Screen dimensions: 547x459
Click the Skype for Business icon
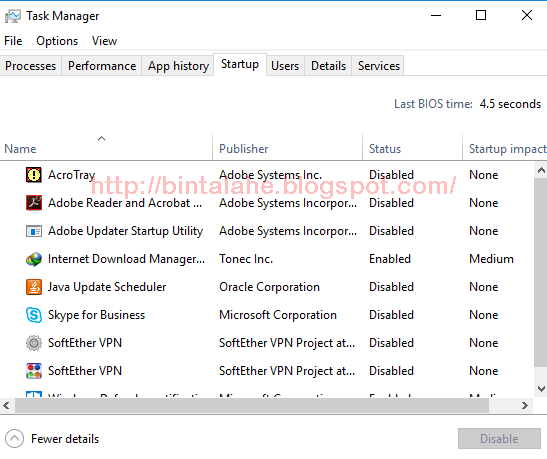pyautogui.click(x=34, y=315)
